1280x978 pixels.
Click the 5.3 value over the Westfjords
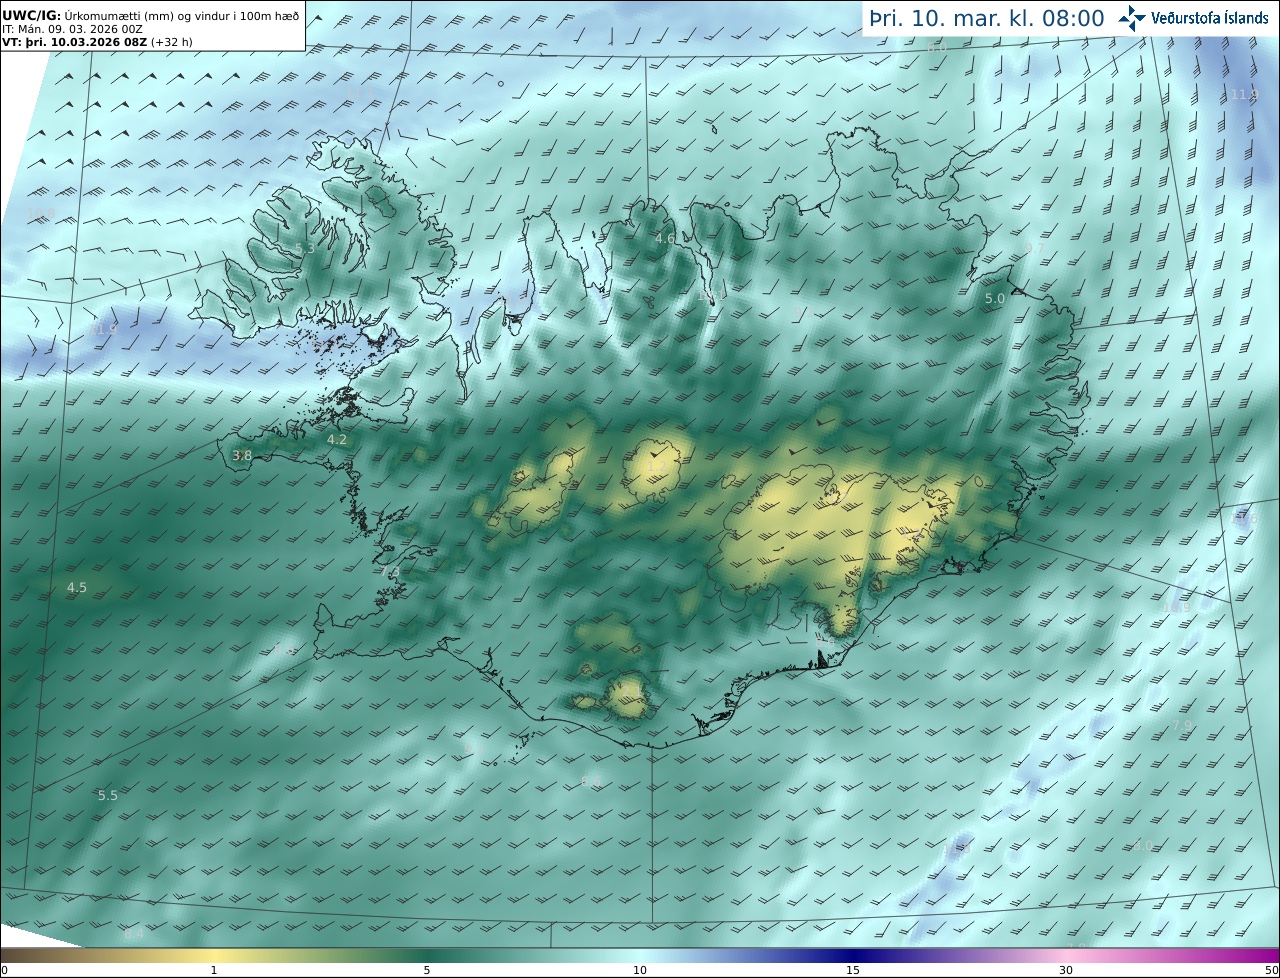click(305, 248)
